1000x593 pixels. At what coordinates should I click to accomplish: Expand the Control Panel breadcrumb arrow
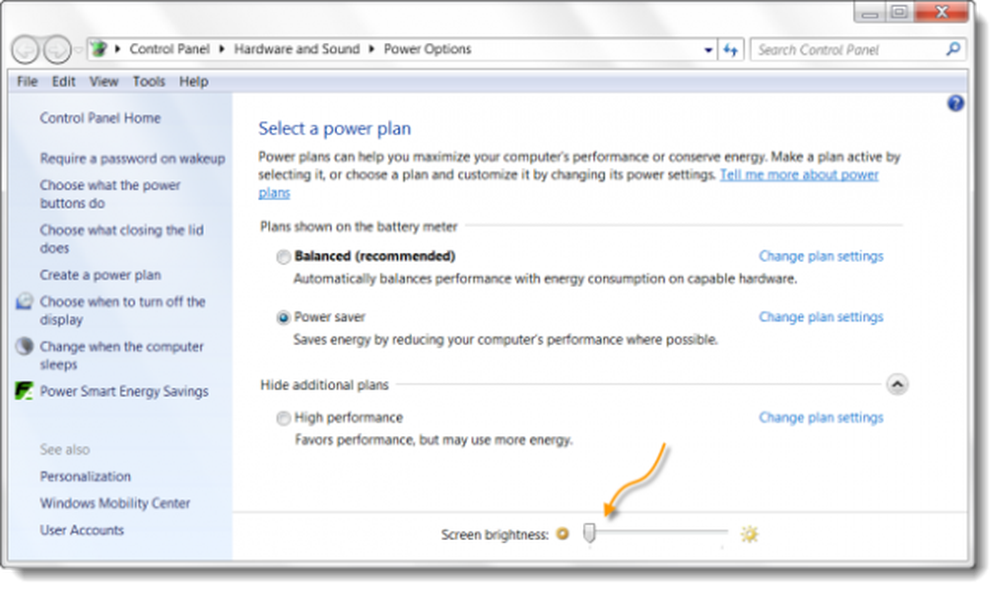[221, 49]
